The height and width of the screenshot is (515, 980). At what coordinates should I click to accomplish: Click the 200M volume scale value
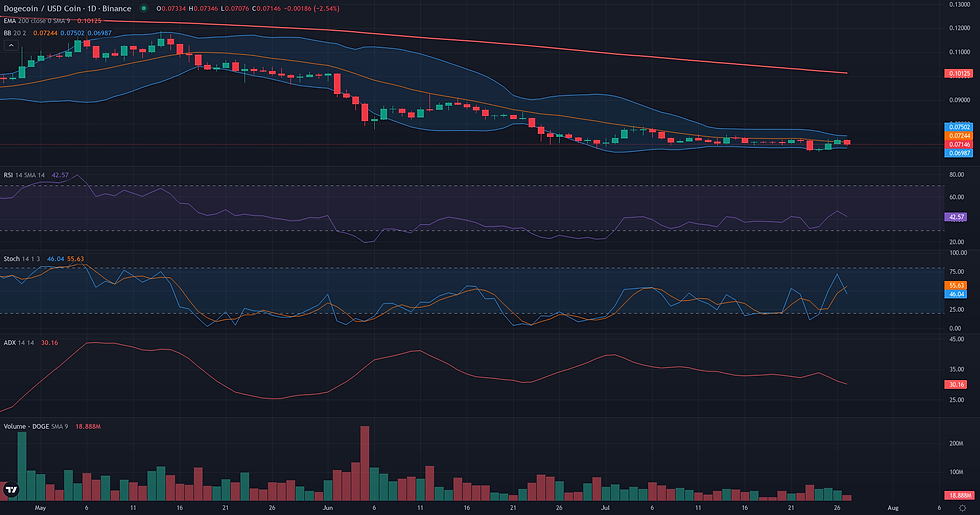pos(956,444)
